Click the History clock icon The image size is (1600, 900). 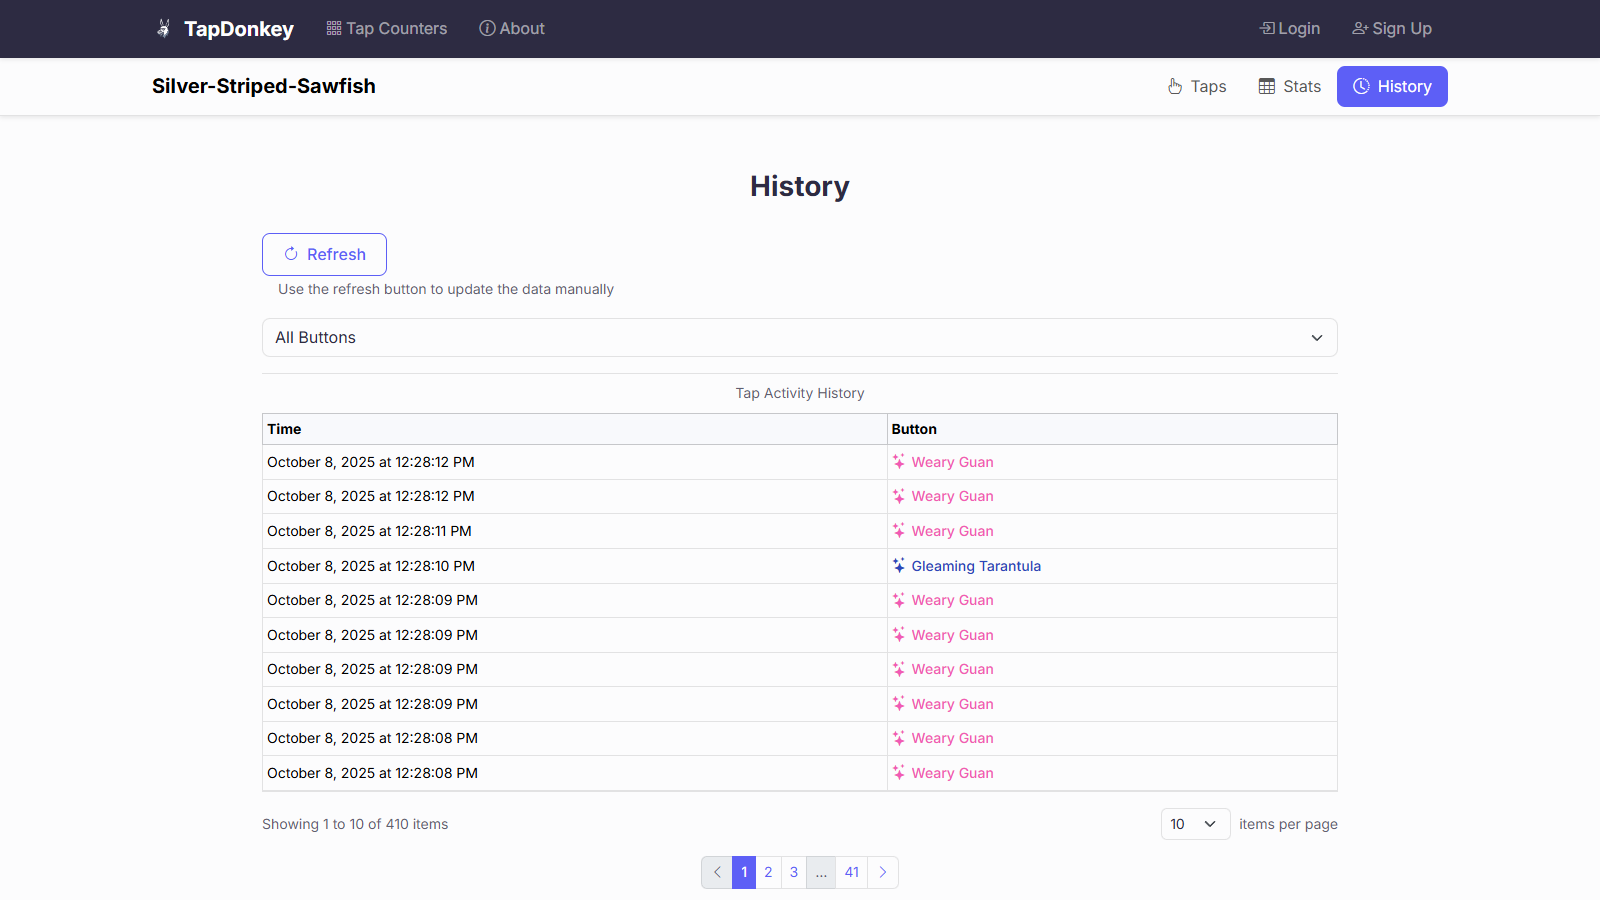click(x=1361, y=86)
